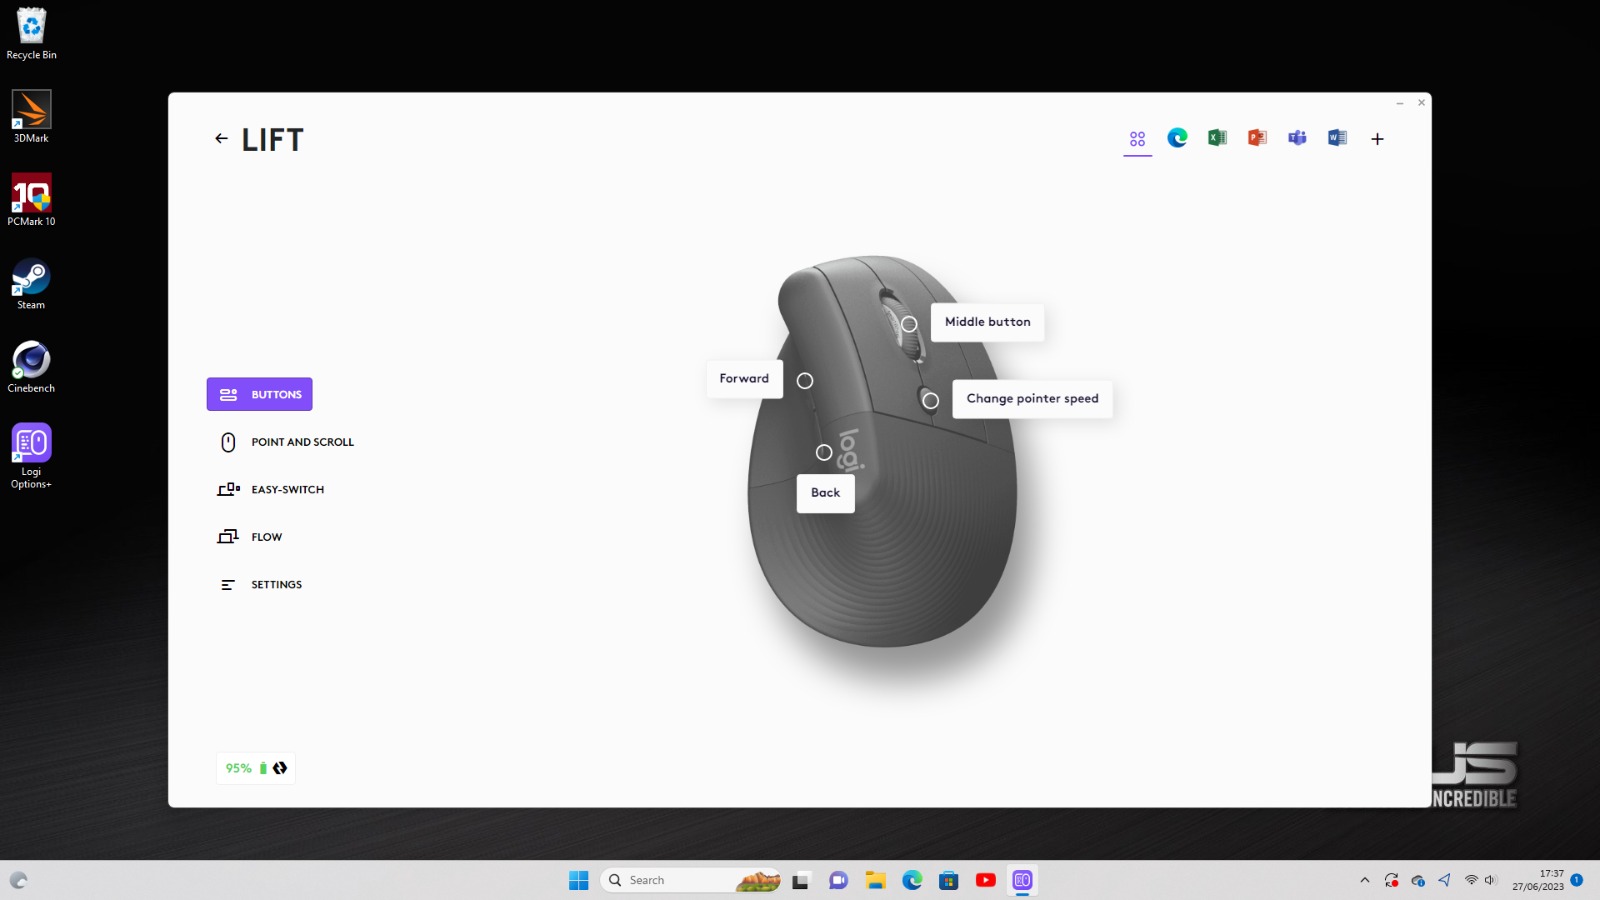Open the Recycle Bin on desktop
The height and width of the screenshot is (900, 1600).
31,34
